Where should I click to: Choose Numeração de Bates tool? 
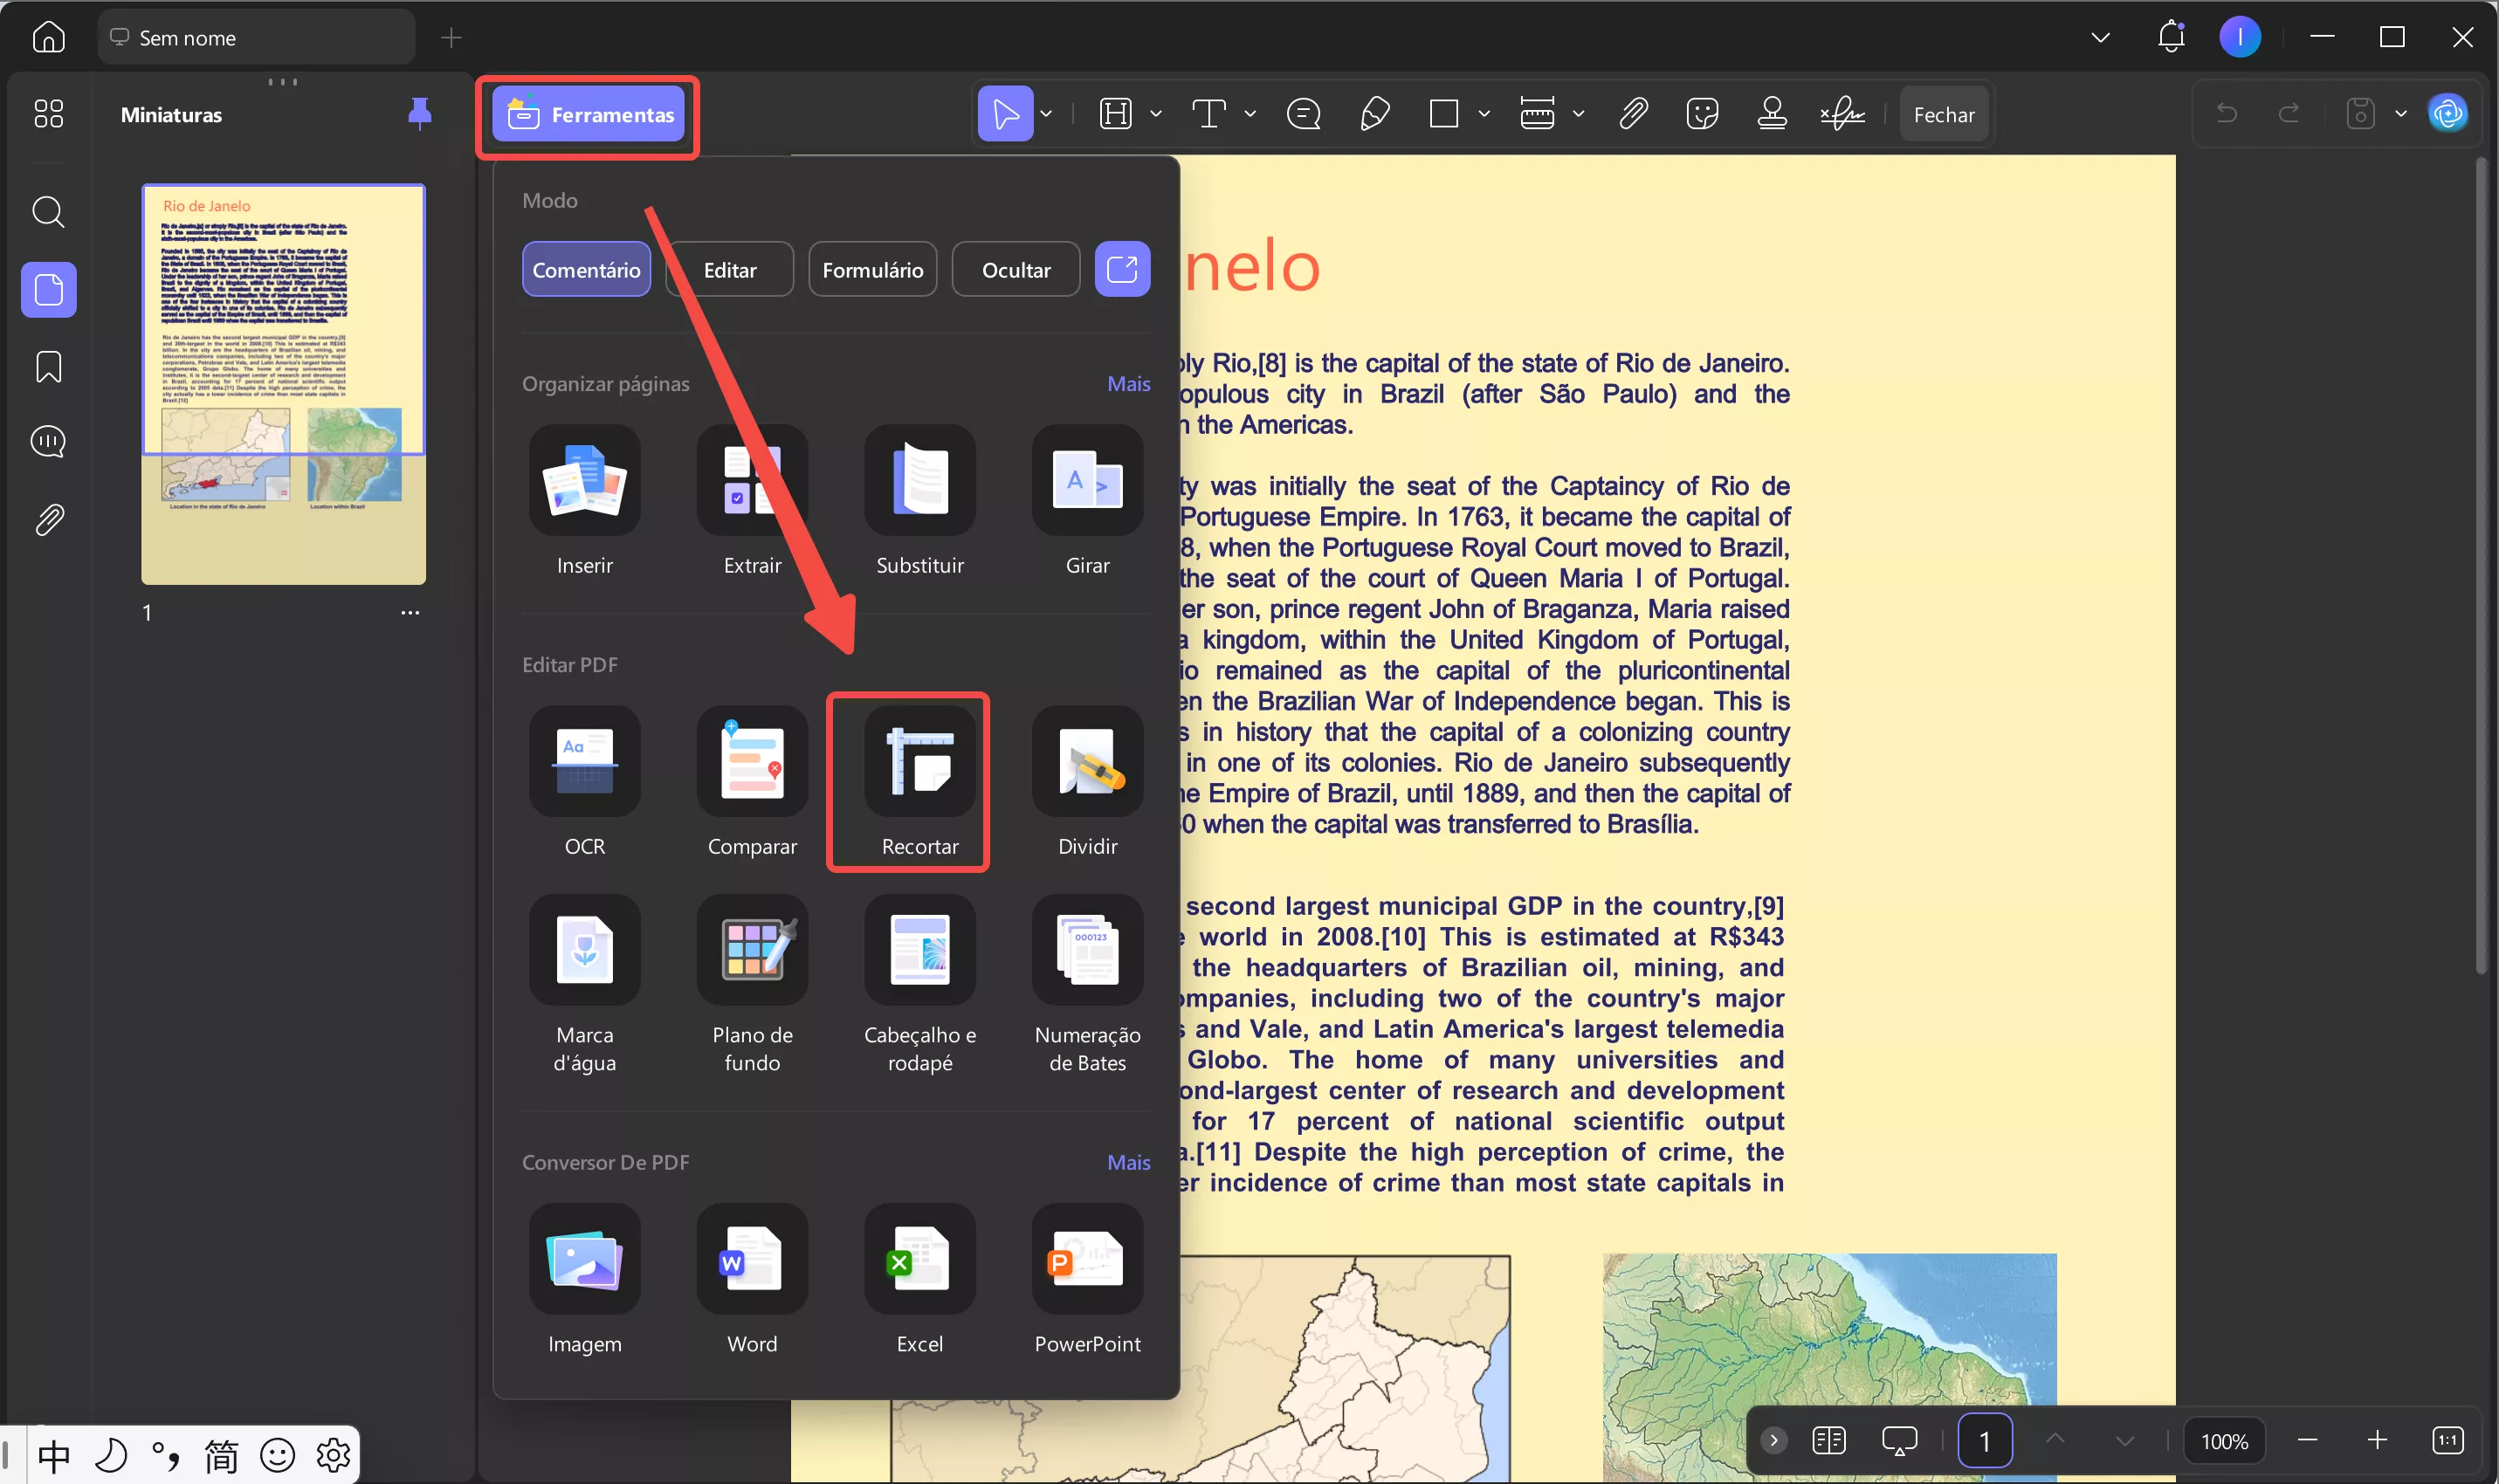point(1087,950)
